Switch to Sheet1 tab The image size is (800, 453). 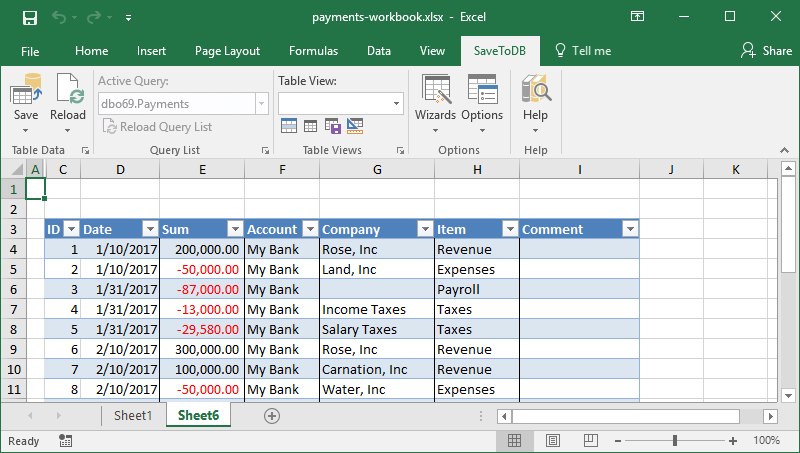click(x=133, y=416)
